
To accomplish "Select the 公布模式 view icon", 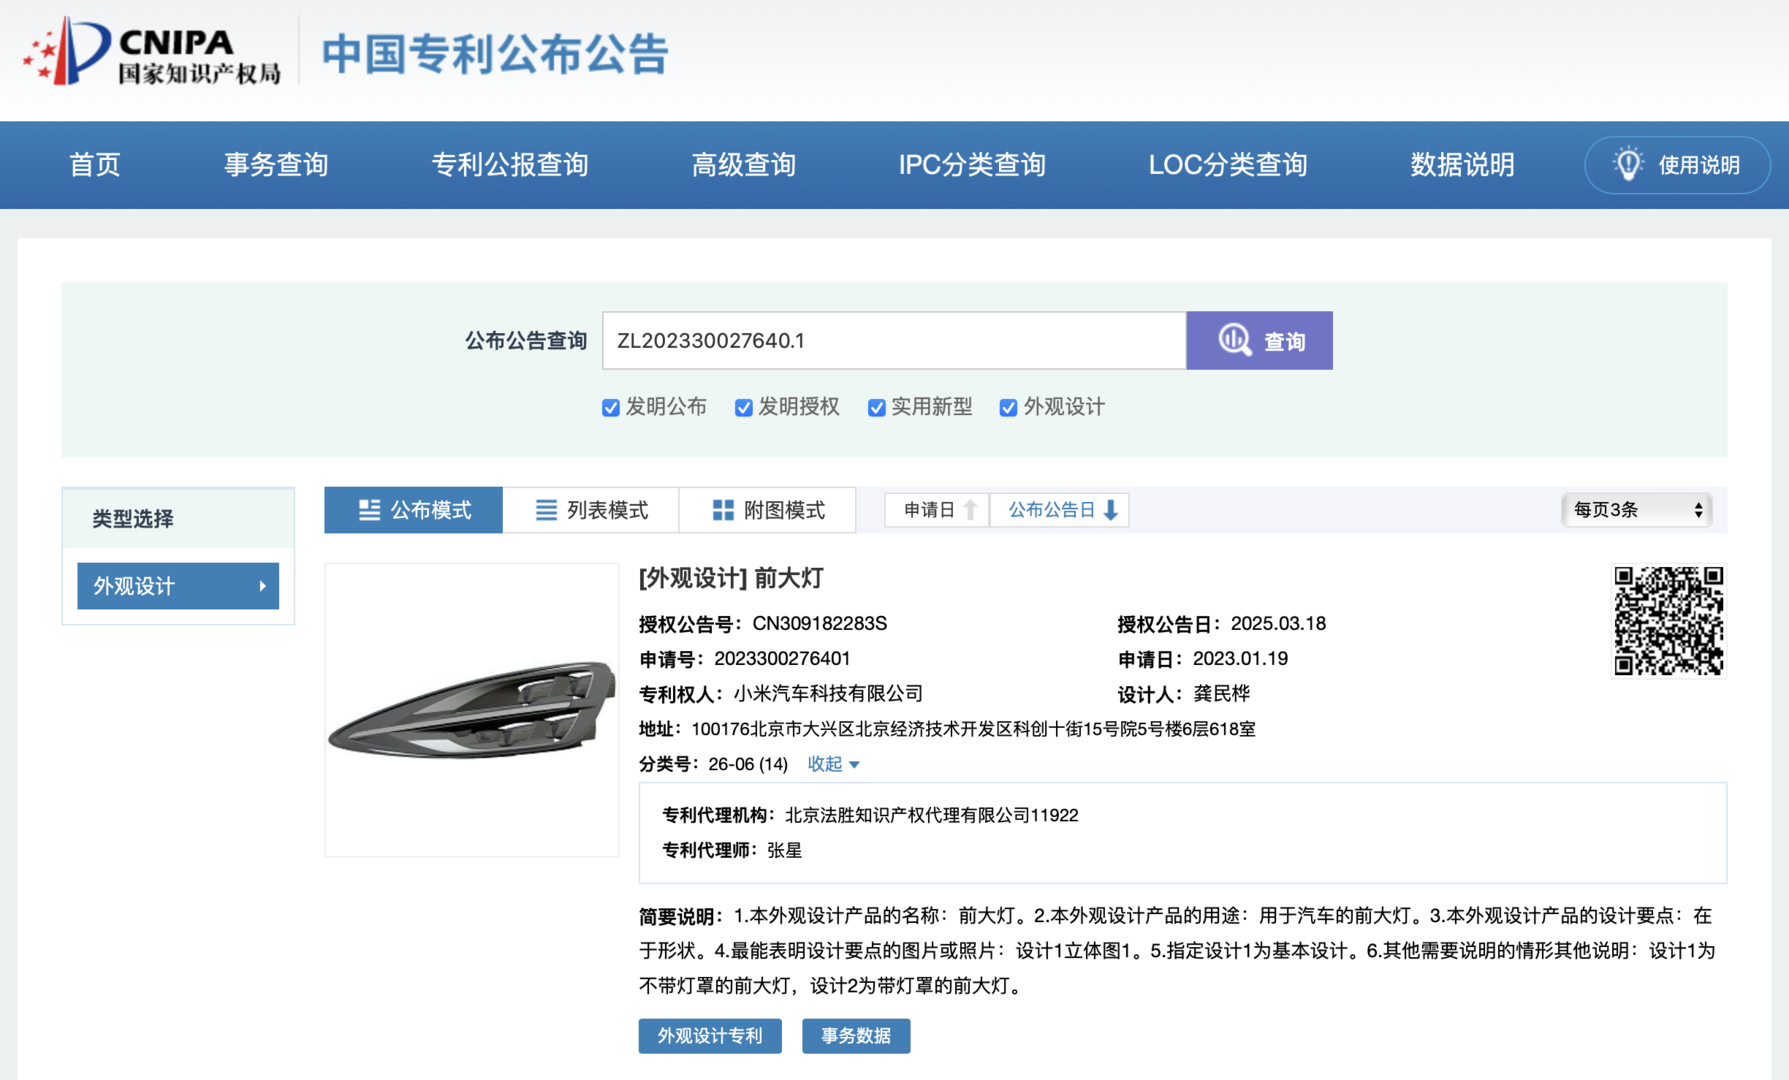I will click(370, 510).
